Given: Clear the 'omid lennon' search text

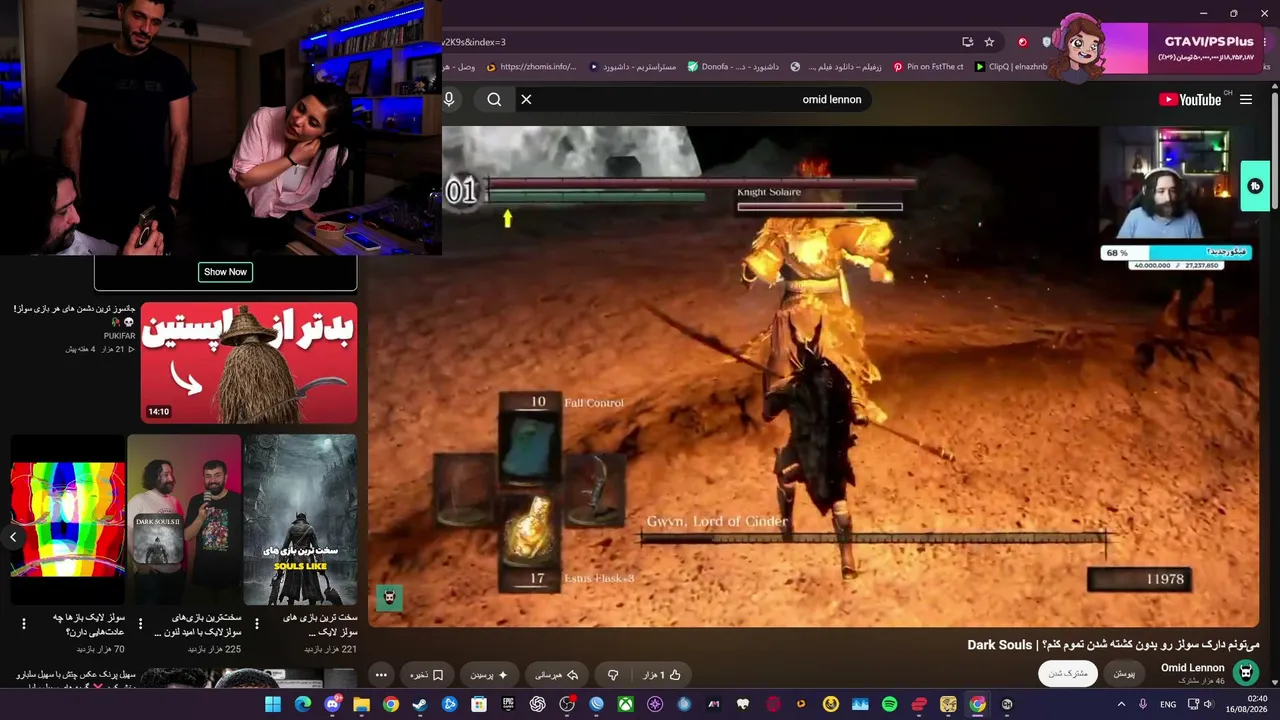Looking at the screenshot, I should (x=526, y=99).
